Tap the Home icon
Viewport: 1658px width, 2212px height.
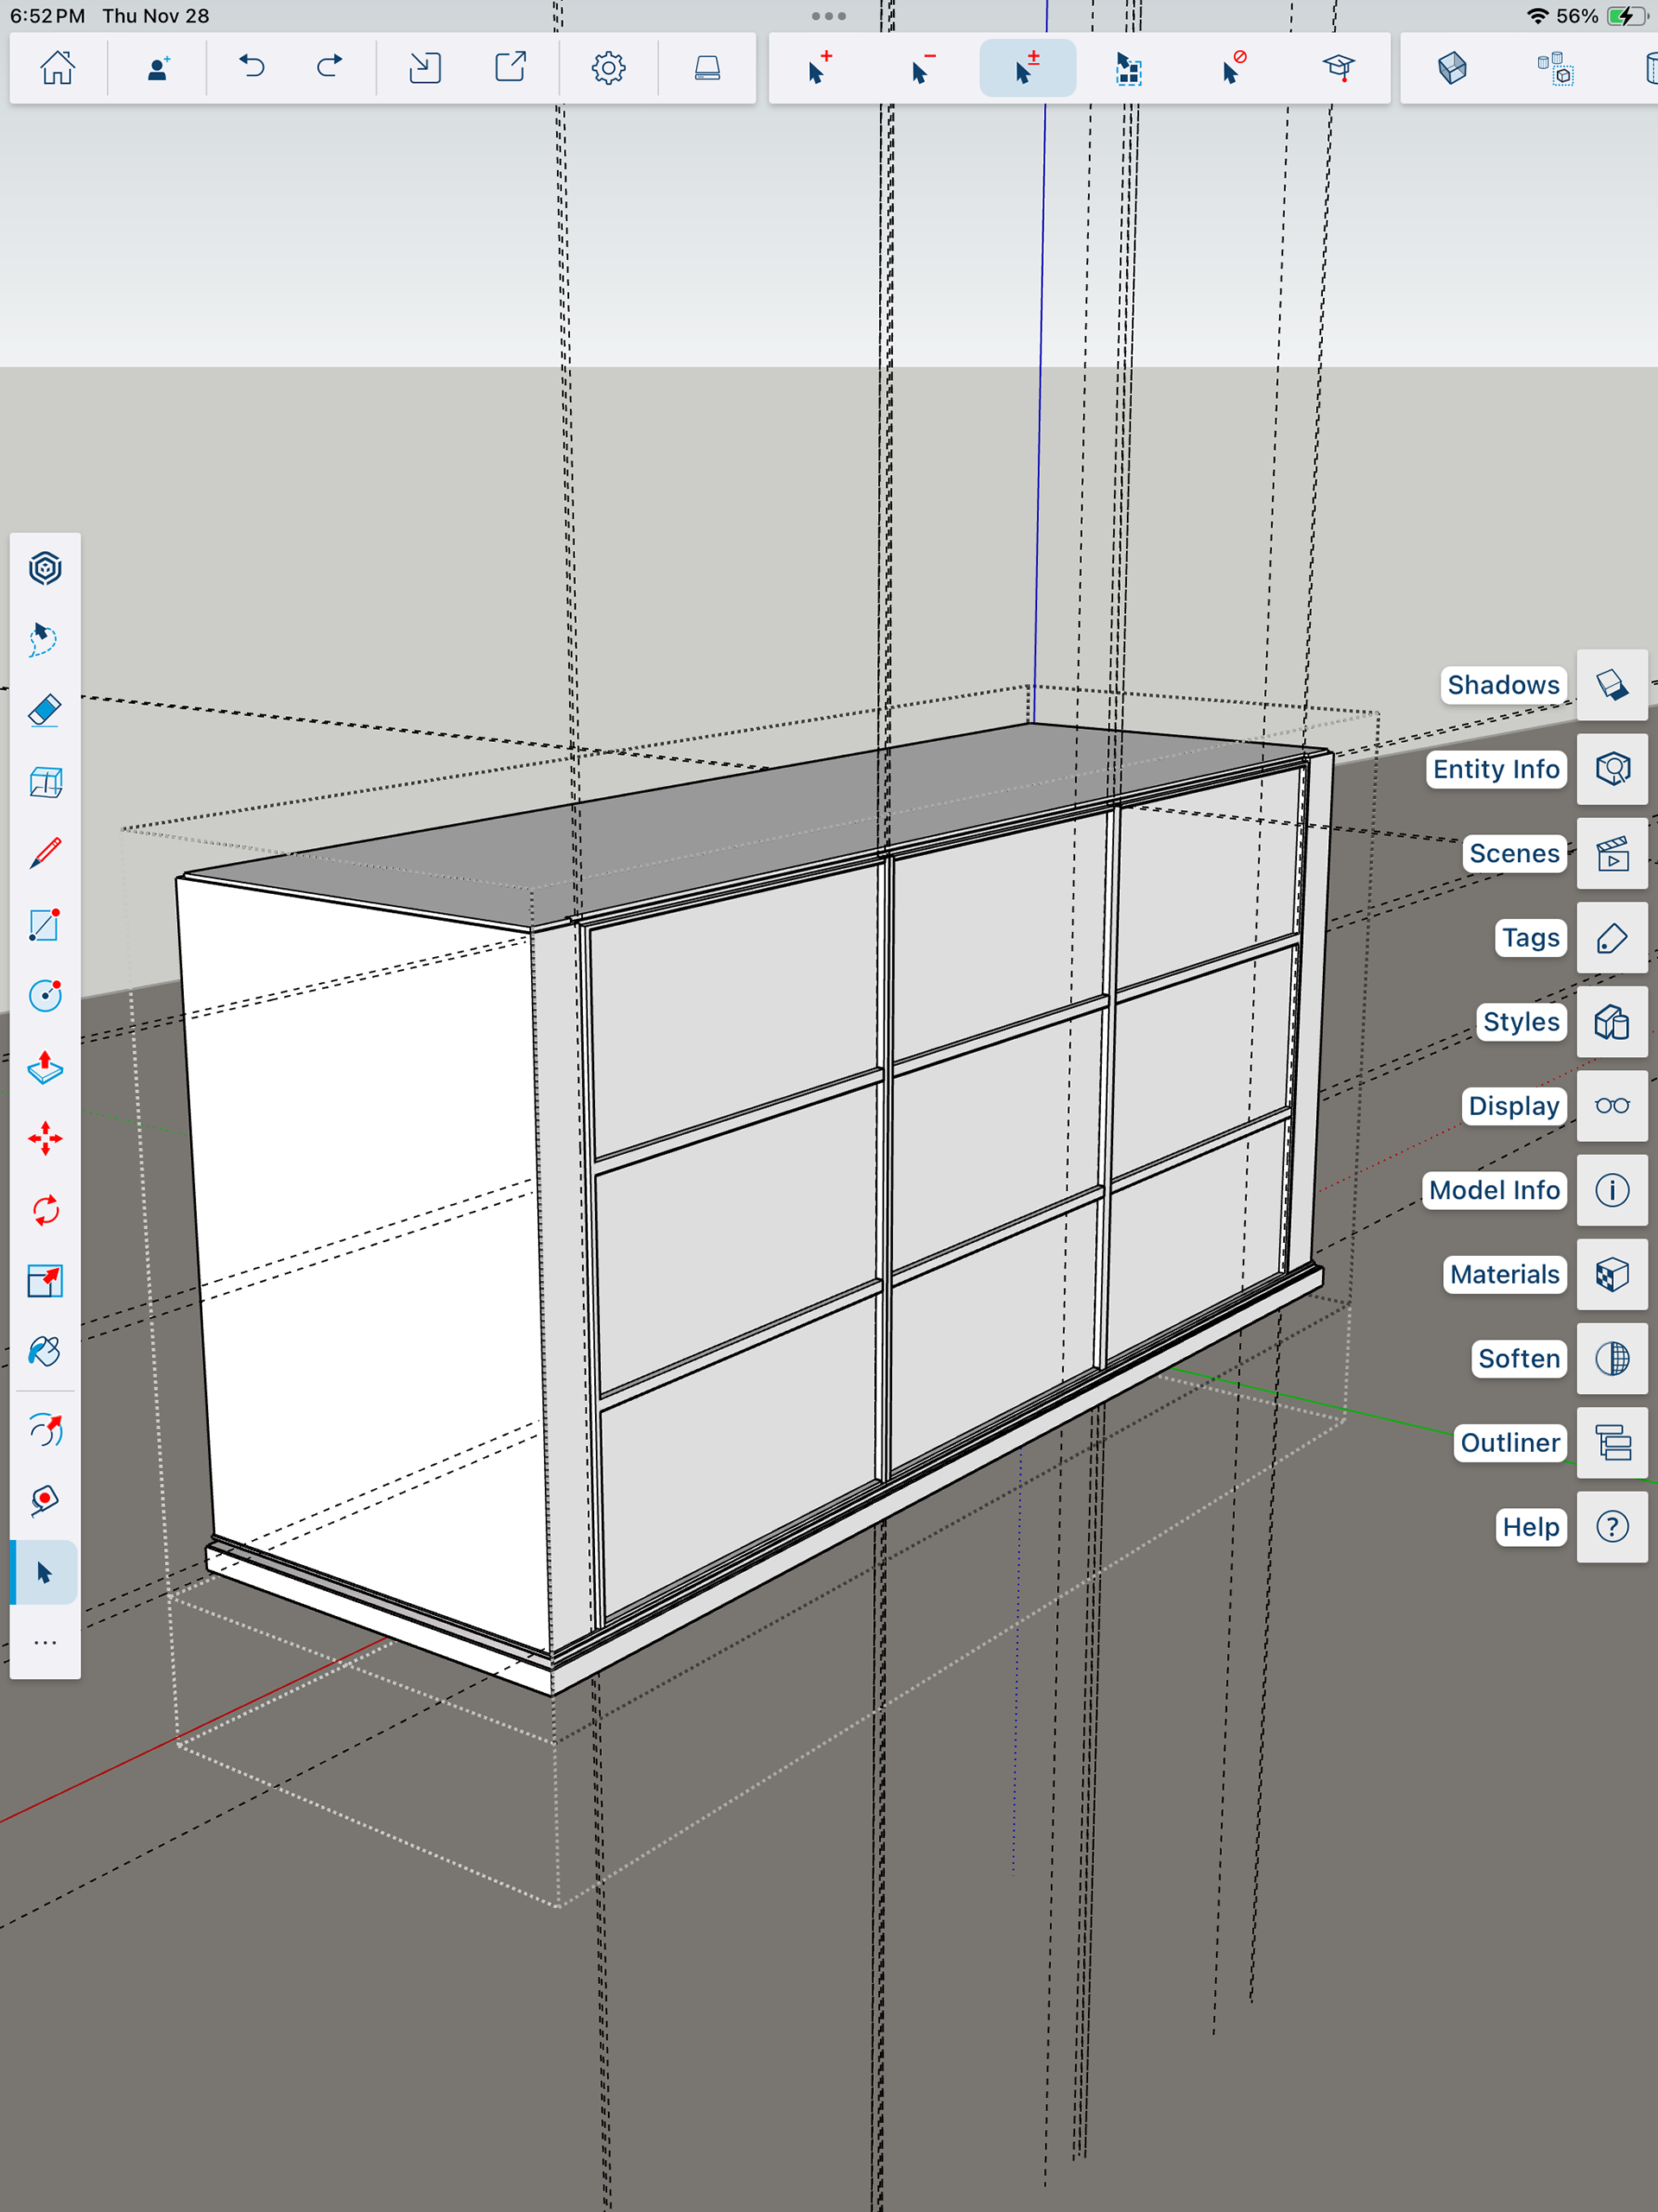(x=58, y=68)
